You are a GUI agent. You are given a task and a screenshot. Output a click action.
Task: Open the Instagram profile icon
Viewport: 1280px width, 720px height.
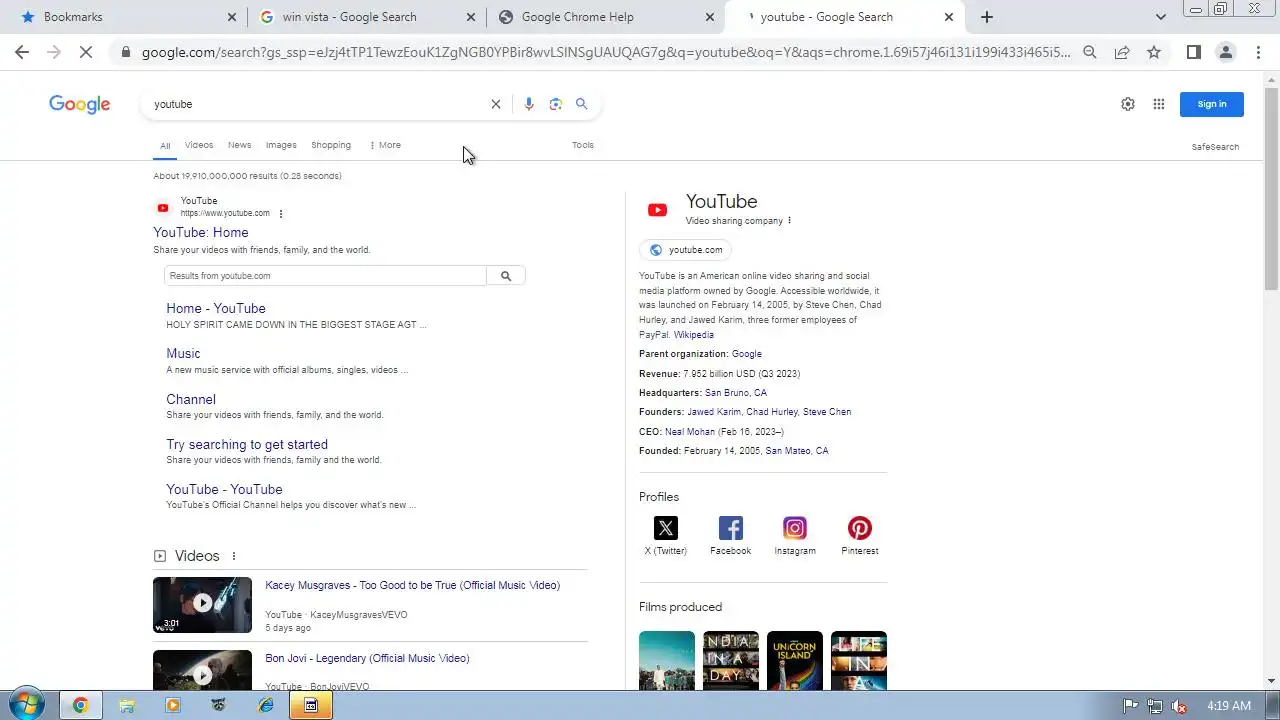tap(795, 528)
